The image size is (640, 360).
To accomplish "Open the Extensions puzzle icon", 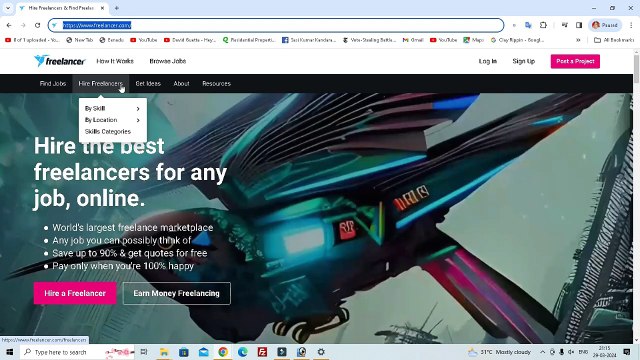I will [543, 25].
